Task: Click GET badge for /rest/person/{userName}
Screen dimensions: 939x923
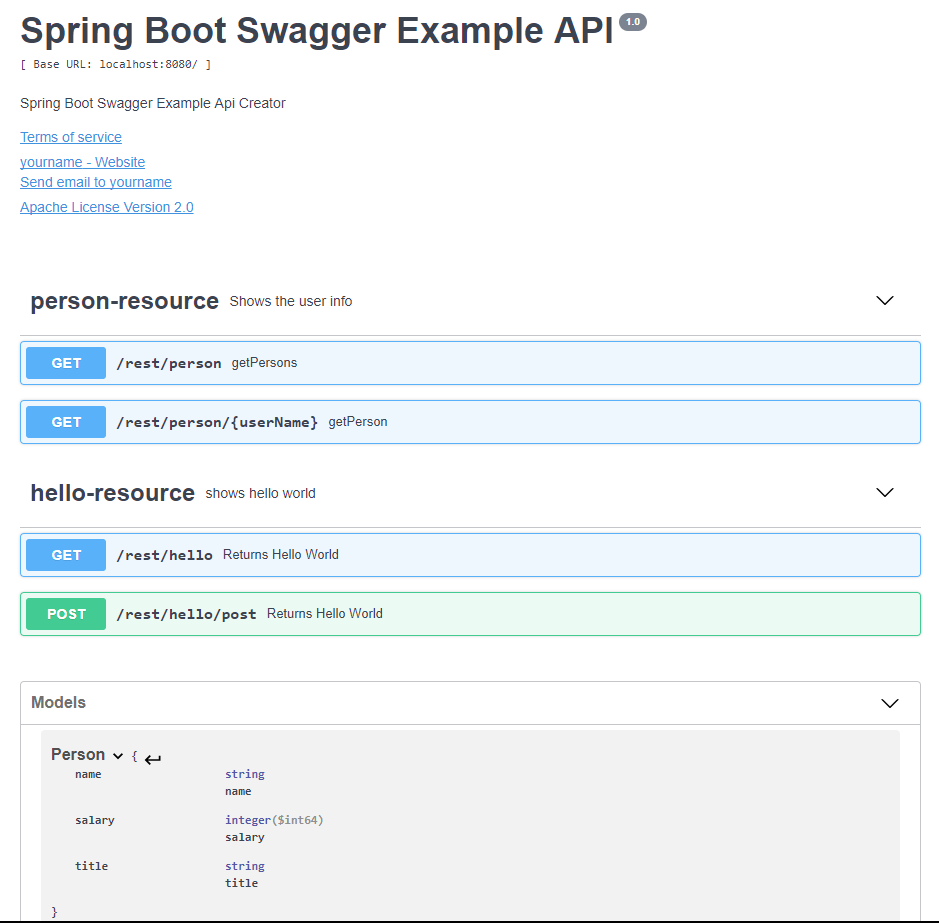Action: tap(66, 422)
